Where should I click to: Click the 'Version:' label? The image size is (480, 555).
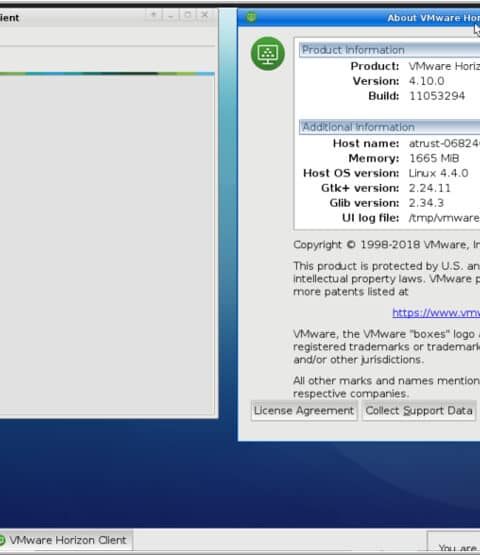click(x=376, y=81)
